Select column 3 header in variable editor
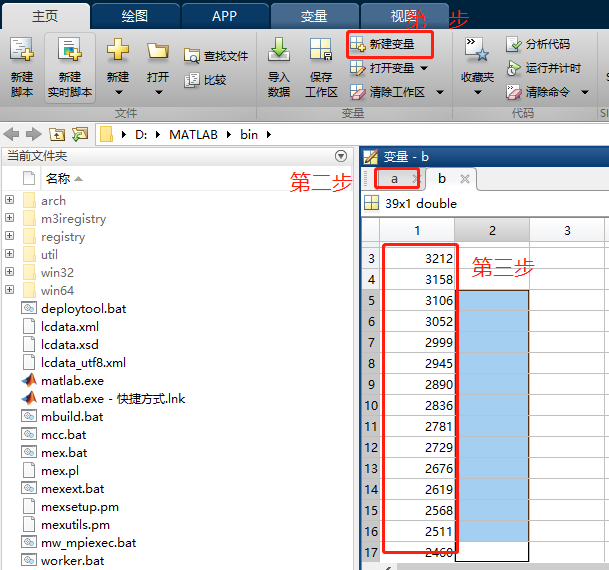 (567, 230)
